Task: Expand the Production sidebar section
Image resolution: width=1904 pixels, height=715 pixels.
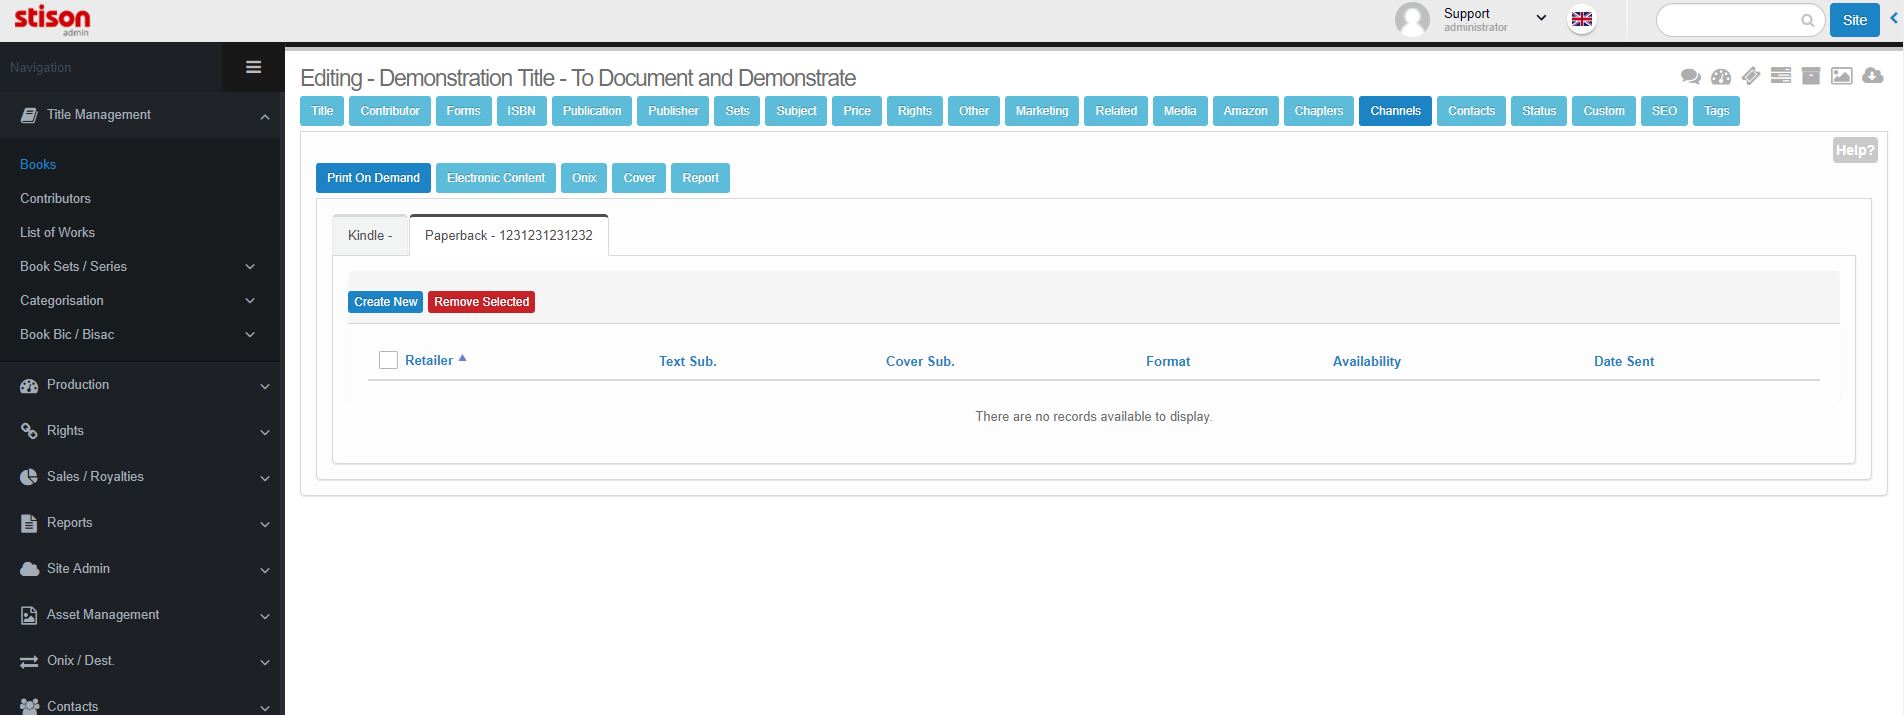Action: [x=142, y=385]
